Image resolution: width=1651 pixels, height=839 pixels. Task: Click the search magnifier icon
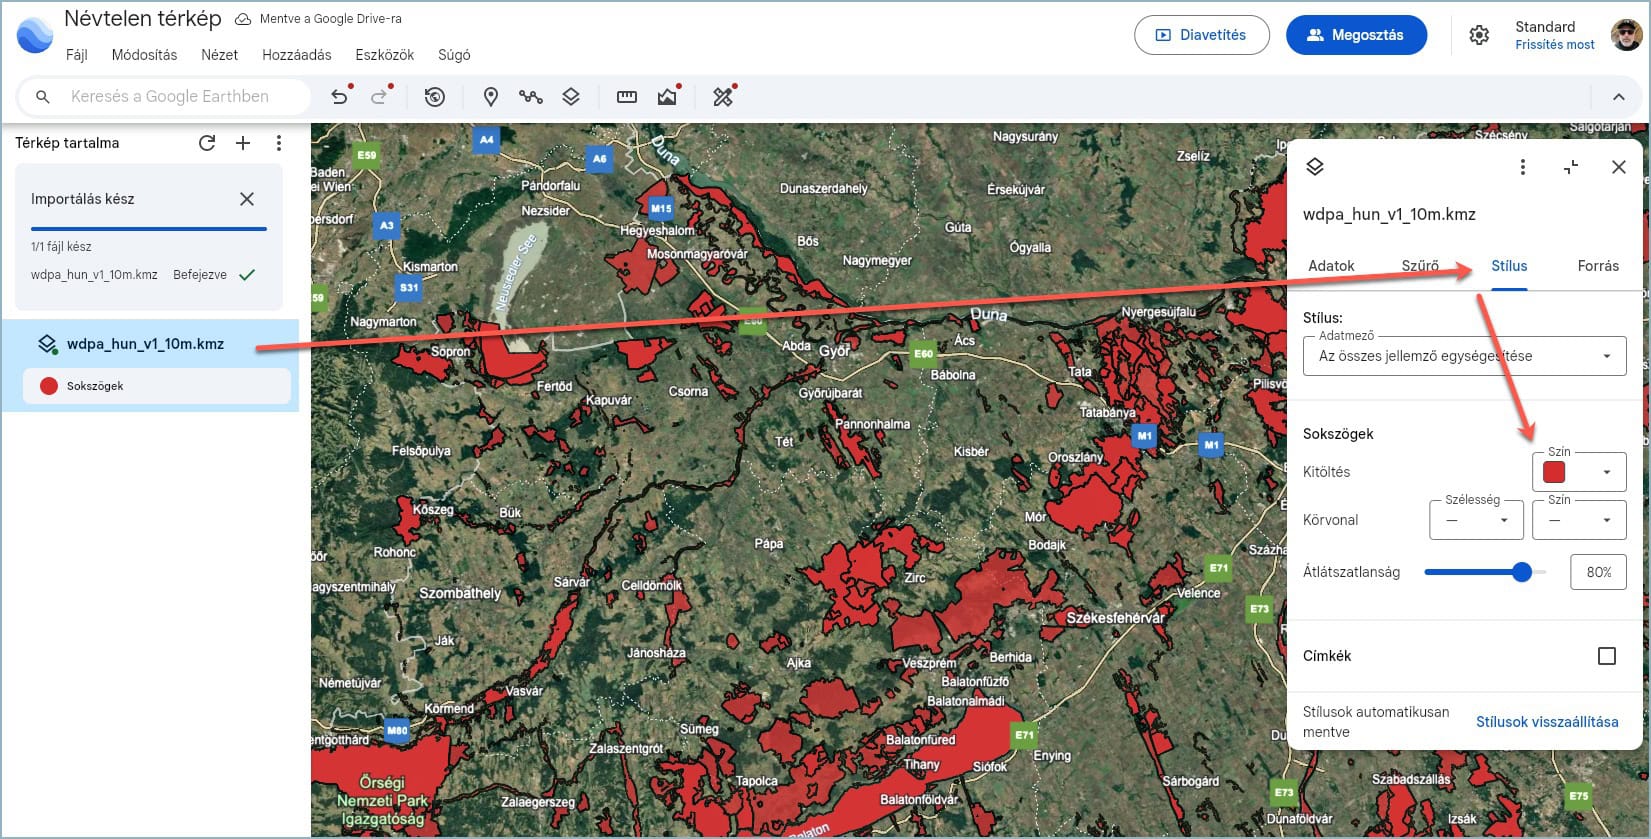(43, 97)
